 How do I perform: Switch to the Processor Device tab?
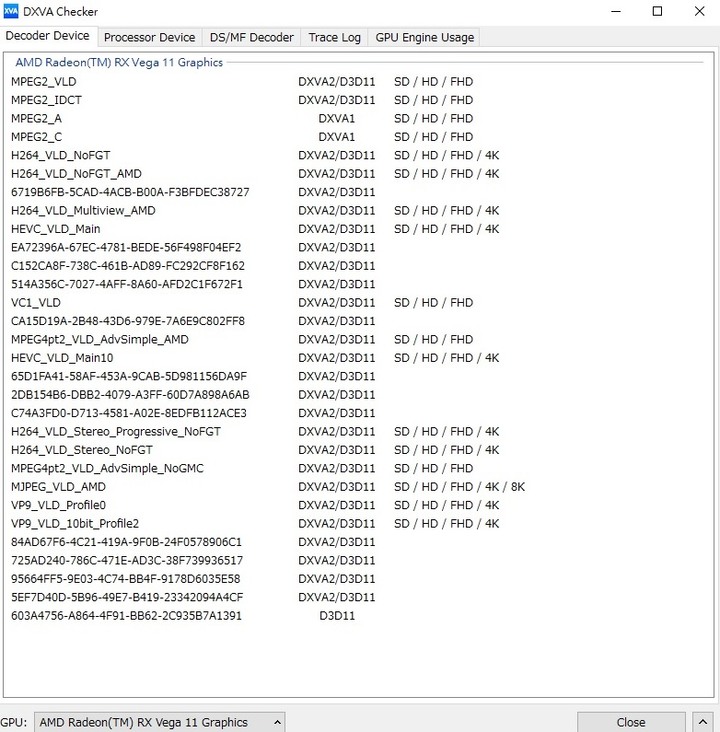(149, 37)
